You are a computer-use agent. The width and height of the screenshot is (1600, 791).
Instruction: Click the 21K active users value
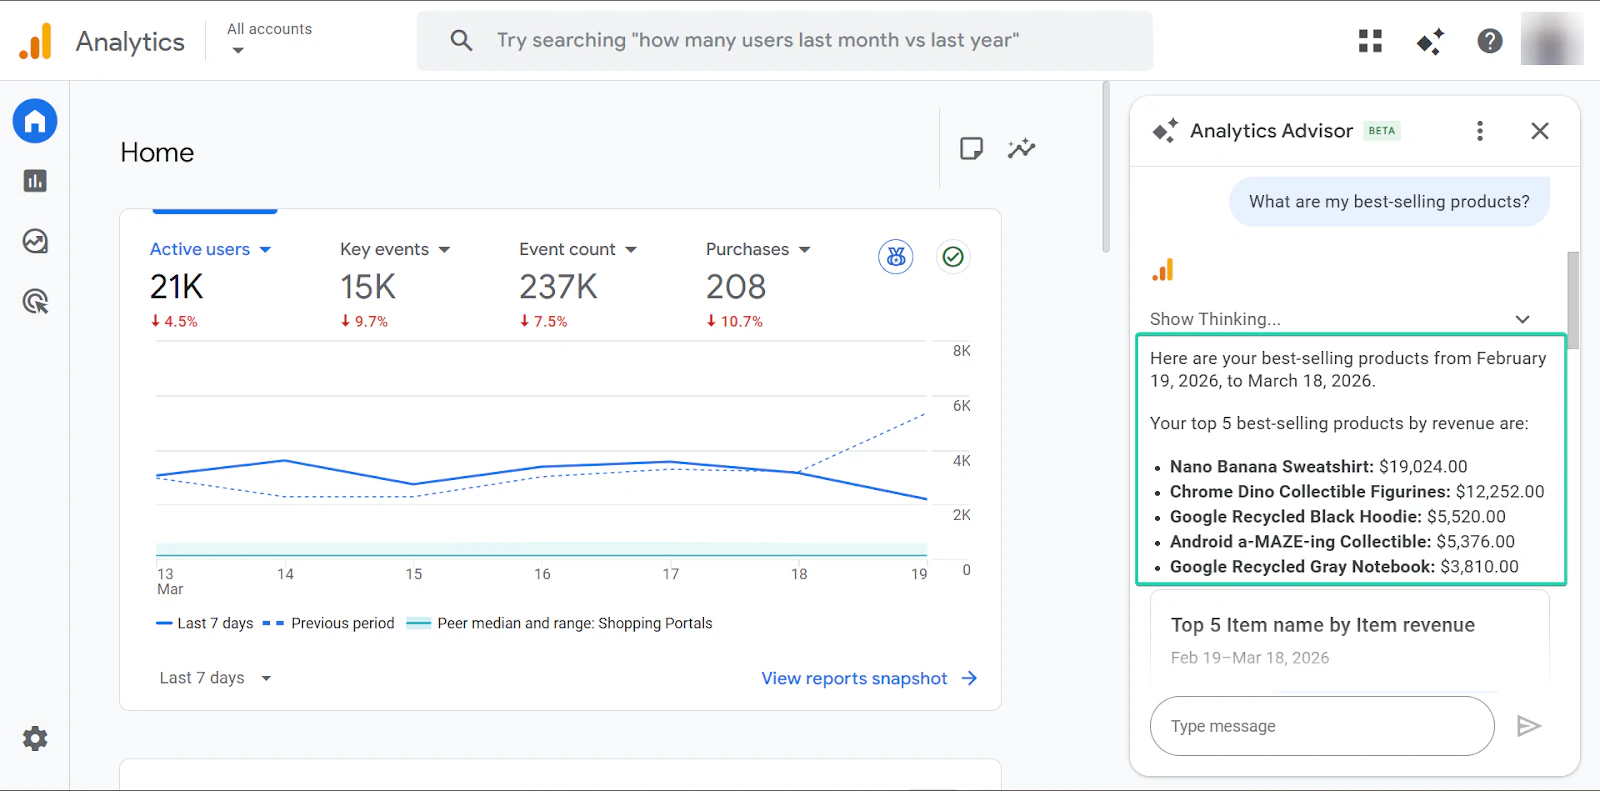pos(177,287)
